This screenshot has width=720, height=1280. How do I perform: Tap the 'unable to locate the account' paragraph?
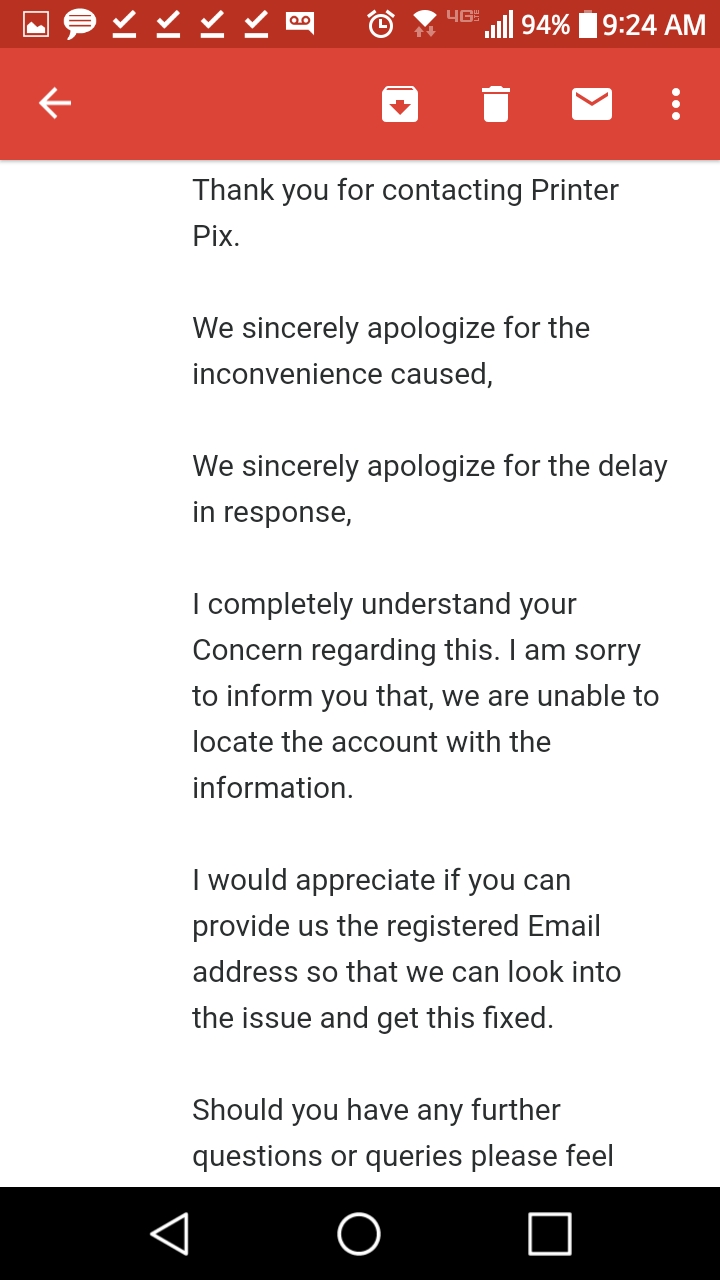click(x=426, y=696)
